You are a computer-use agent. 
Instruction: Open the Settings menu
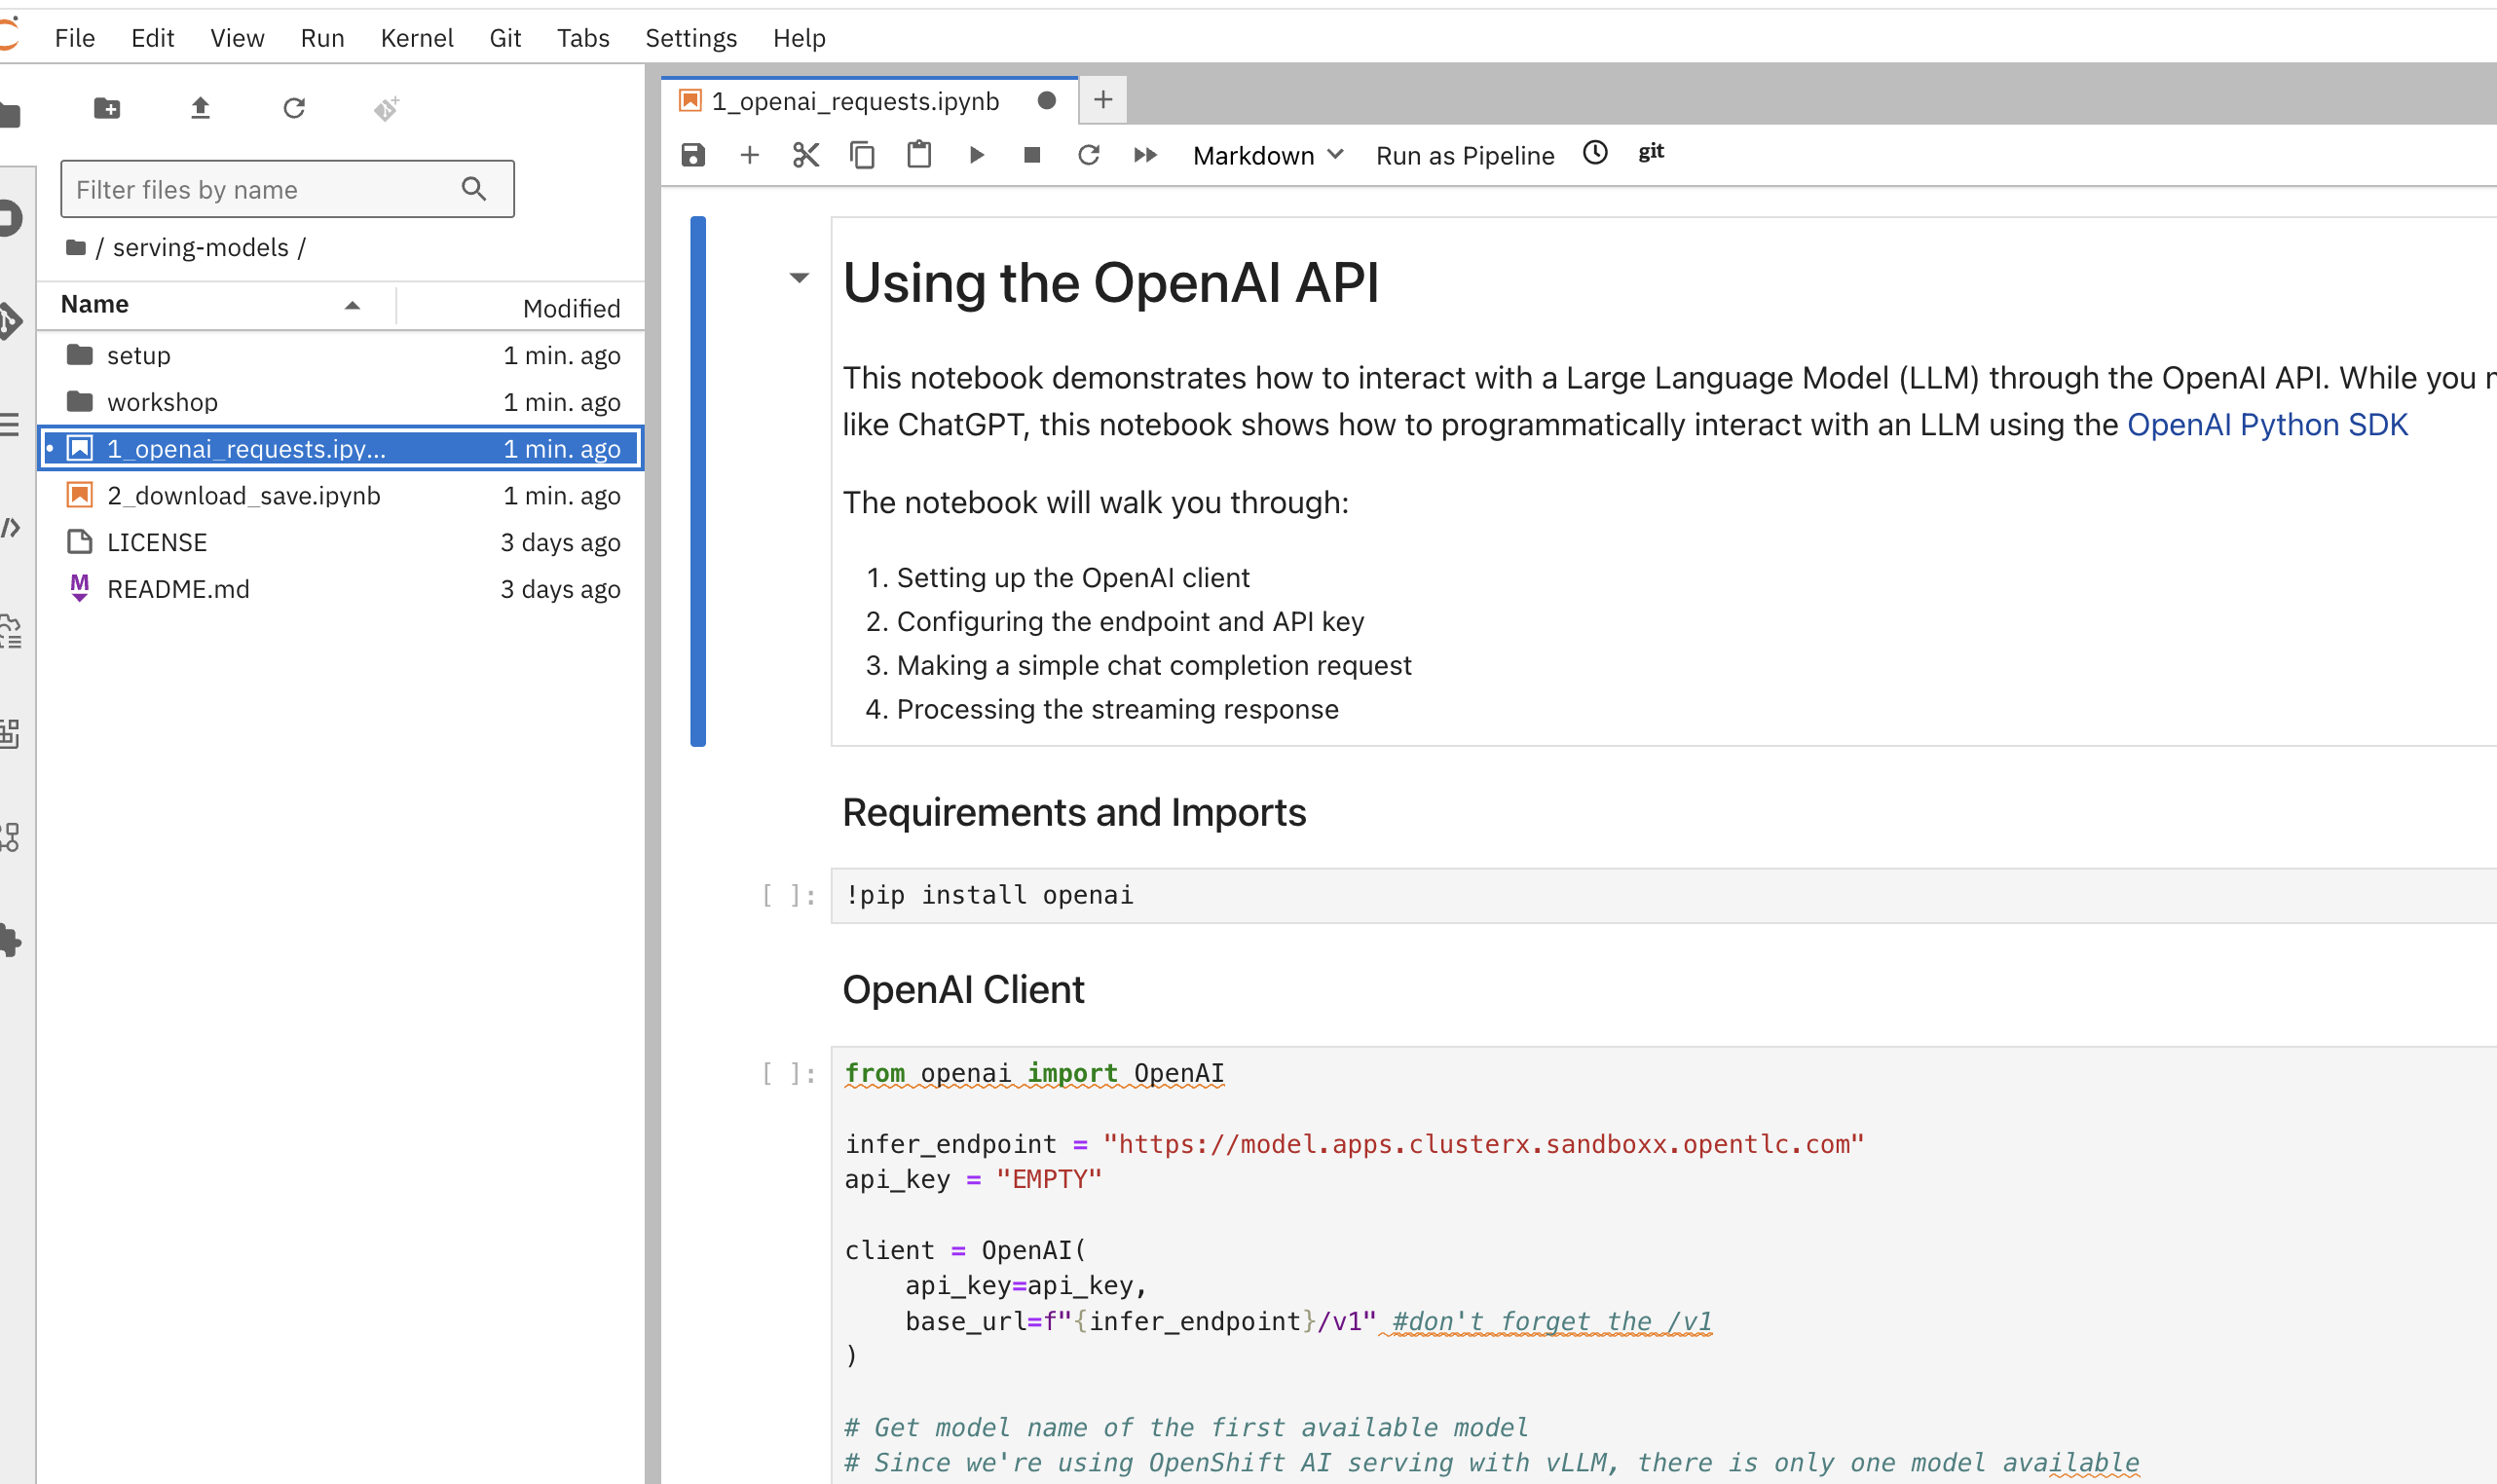pos(691,38)
